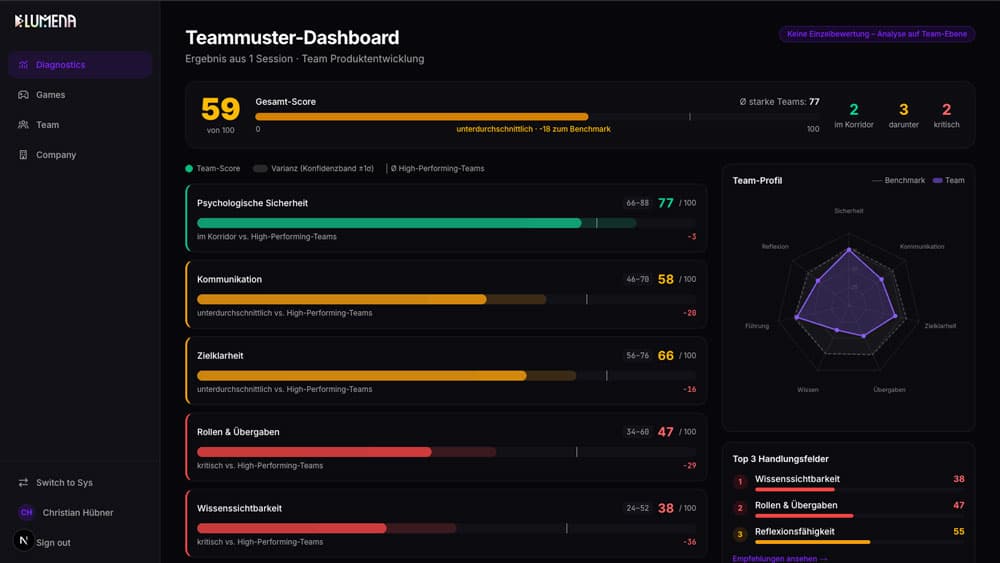Click the -29 delta in Rollen & Übergaben
This screenshot has width=1000, height=563.
(x=689, y=465)
